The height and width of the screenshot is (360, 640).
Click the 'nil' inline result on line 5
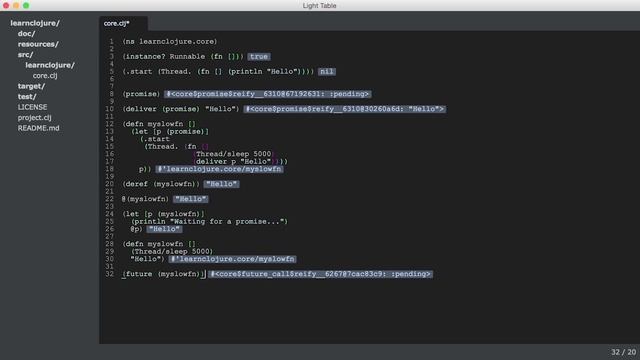[327, 72]
